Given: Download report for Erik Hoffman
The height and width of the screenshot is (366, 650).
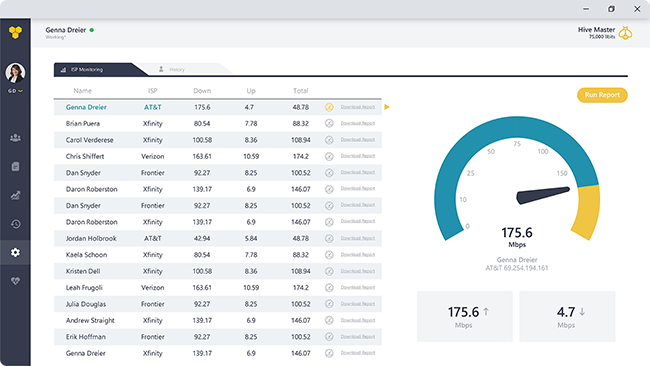Looking at the screenshot, I should click(x=358, y=337).
